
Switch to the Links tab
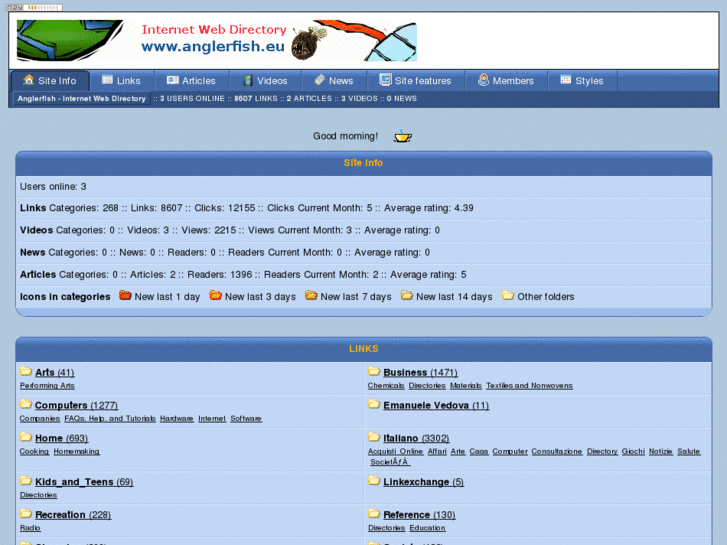click(x=122, y=81)
